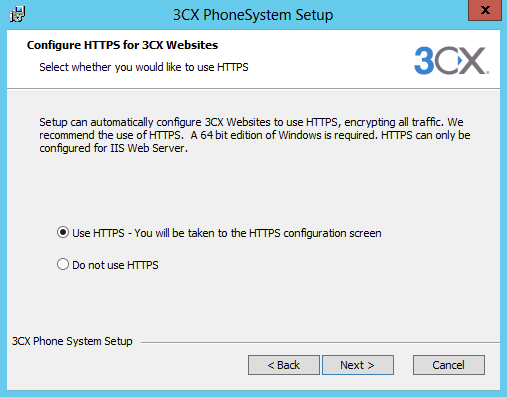Go to the next step with Next >
The image size is (507, 397).
(358, 365)
